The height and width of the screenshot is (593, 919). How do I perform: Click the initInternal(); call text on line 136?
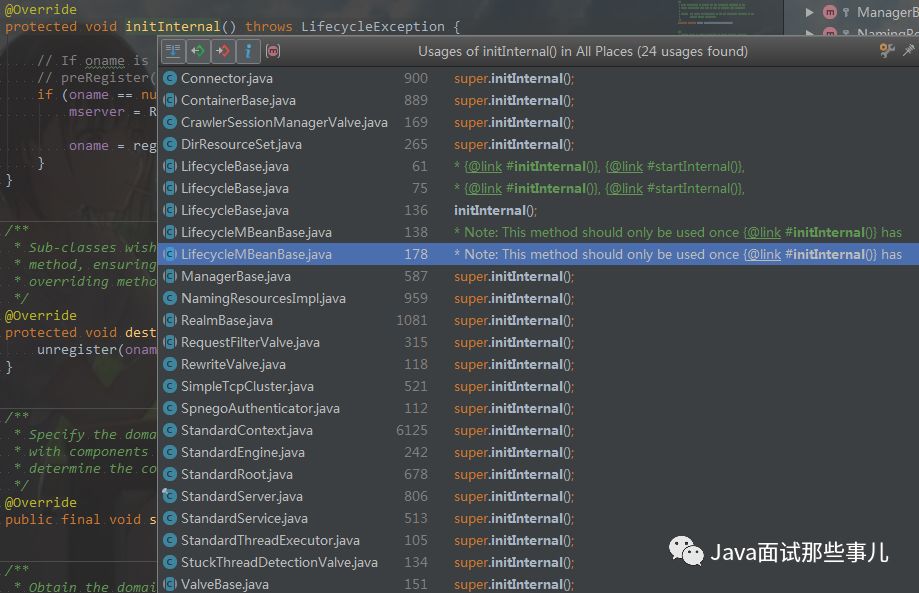click(x=495, y=210)
